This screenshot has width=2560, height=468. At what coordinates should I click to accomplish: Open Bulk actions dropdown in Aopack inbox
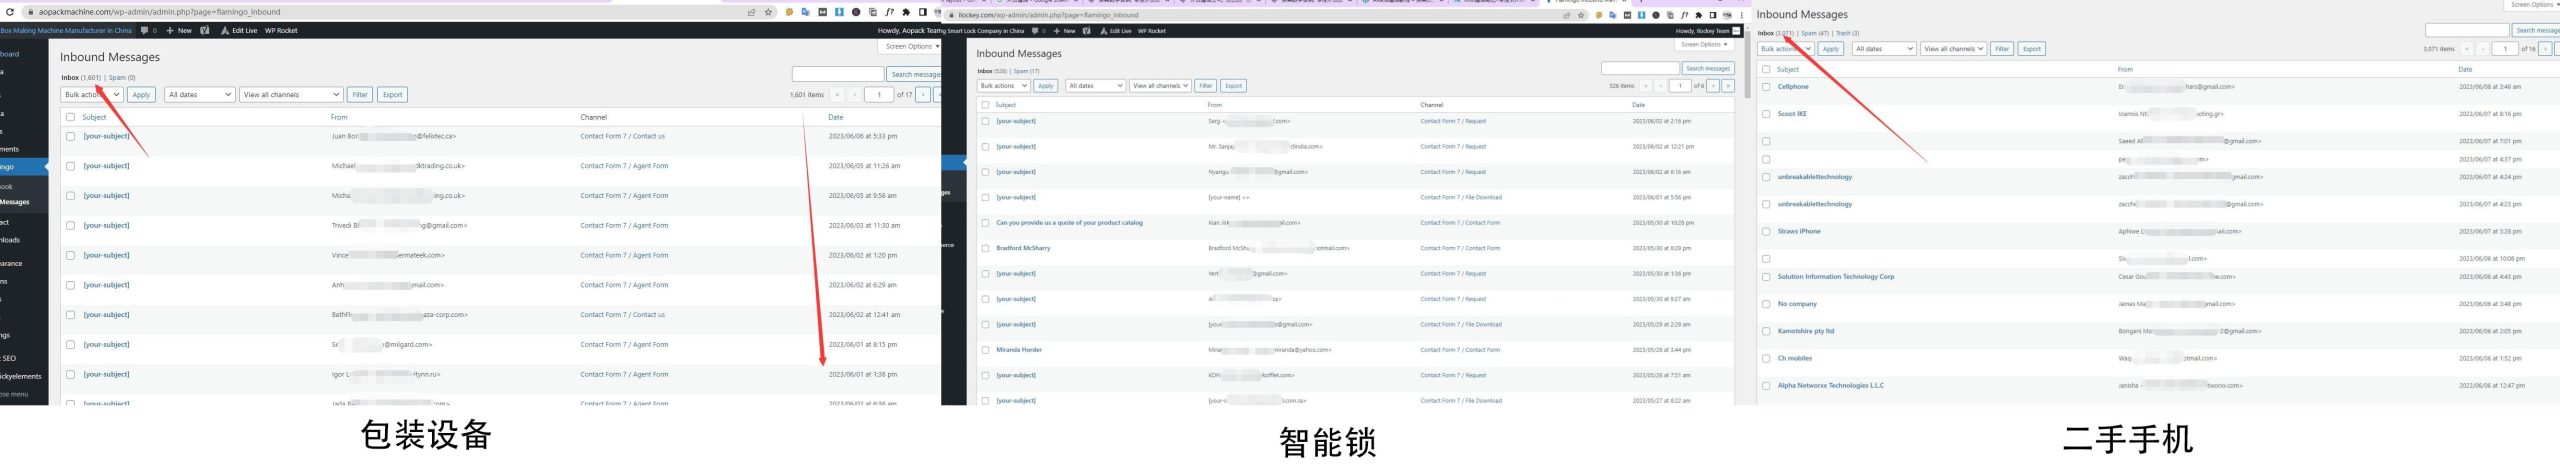pos(92,95)
